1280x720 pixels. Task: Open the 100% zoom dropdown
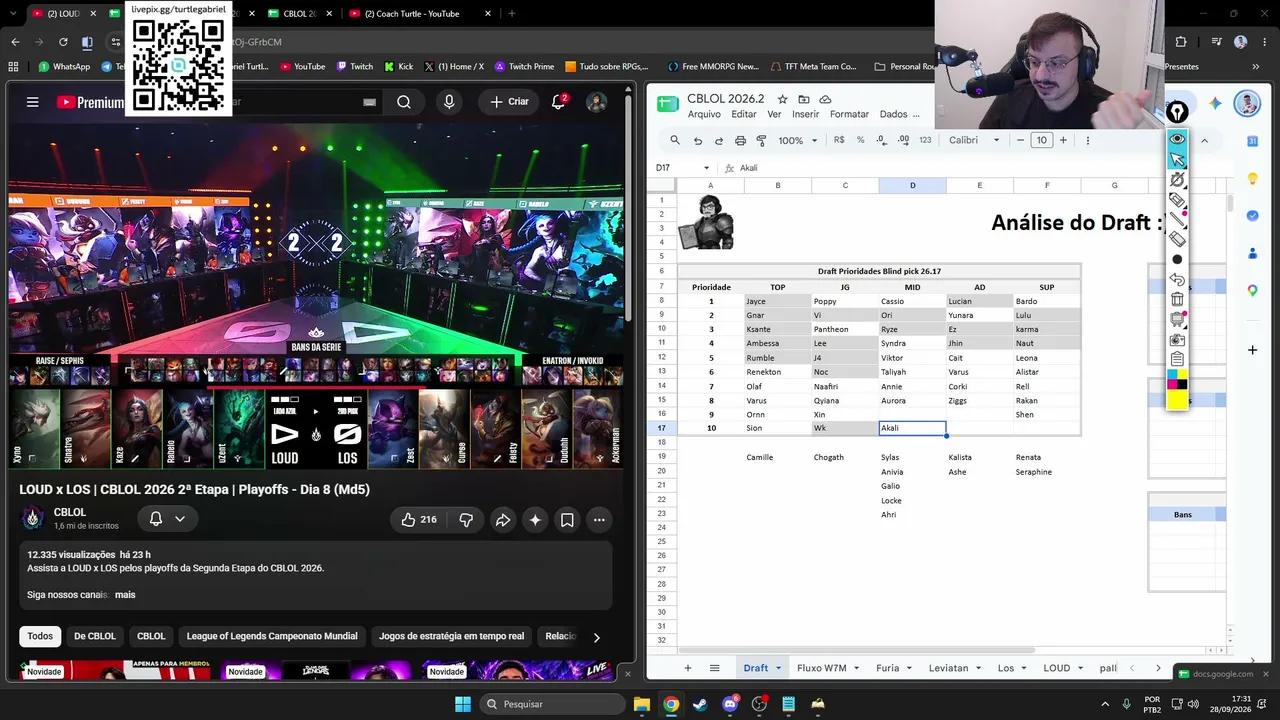(798, 140)
